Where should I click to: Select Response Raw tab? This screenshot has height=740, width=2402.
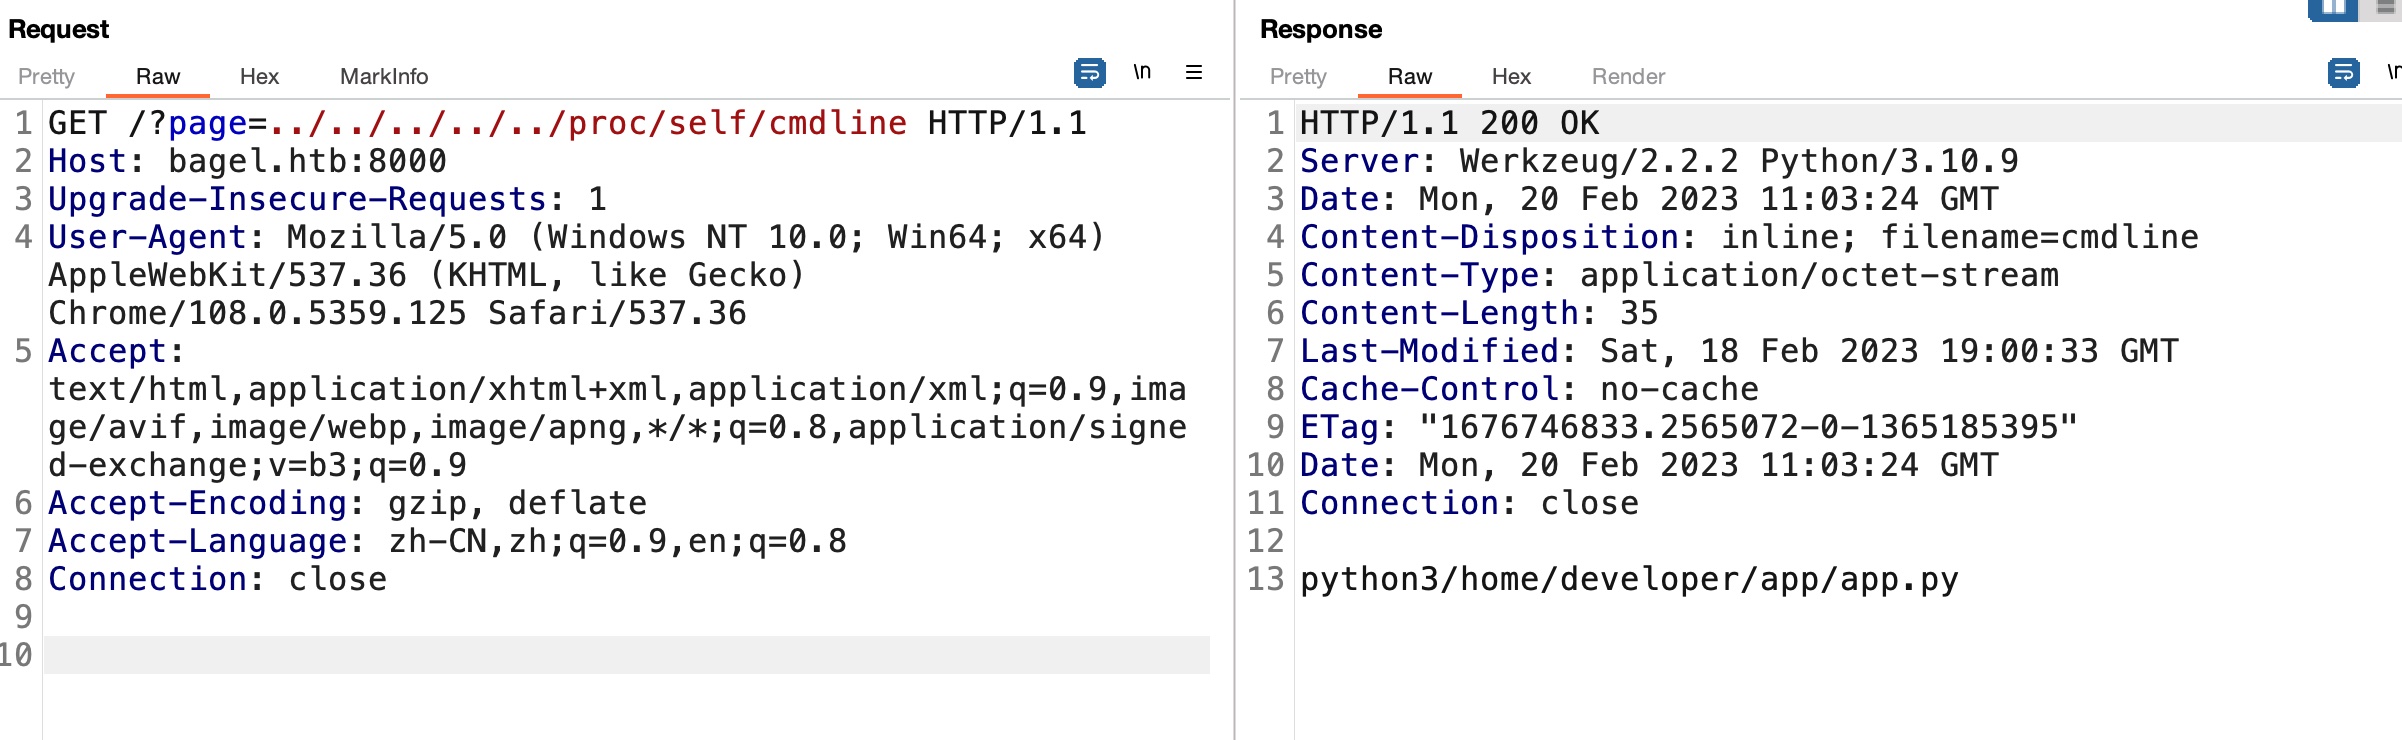coord(1410,76)
